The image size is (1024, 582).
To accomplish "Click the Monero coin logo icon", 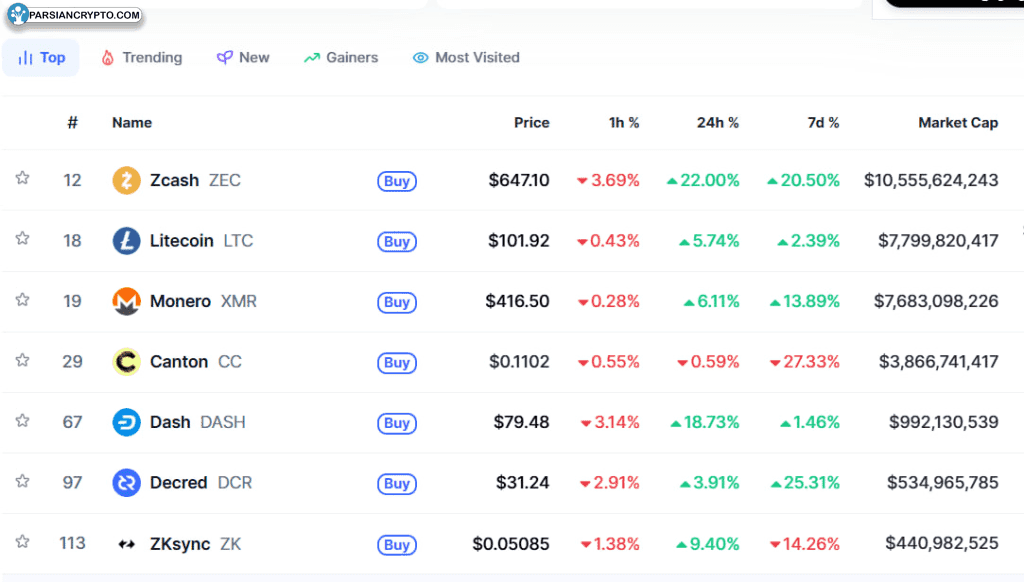I will coord(126,301).
